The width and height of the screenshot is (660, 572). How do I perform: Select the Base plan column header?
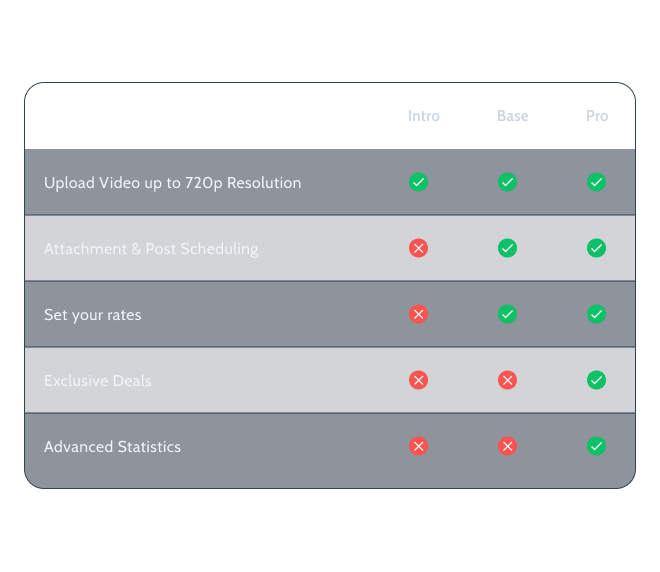[512, 116]
